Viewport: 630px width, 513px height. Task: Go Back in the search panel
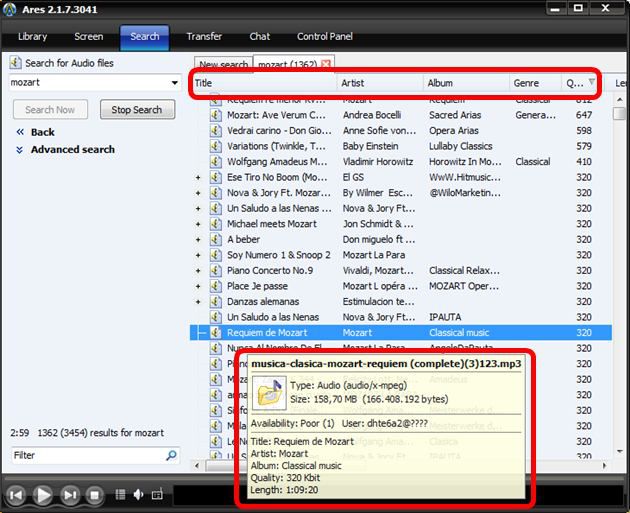tap(43, 132)
